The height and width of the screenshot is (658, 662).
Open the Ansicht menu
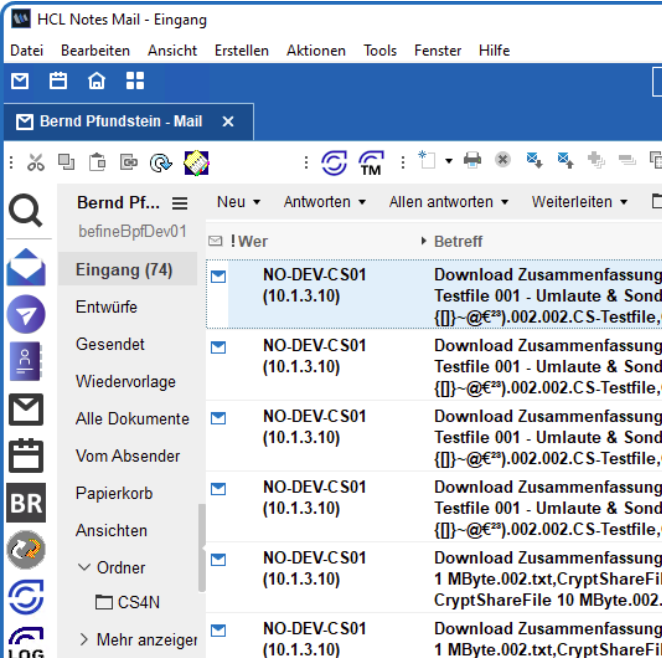pos(172,50)
